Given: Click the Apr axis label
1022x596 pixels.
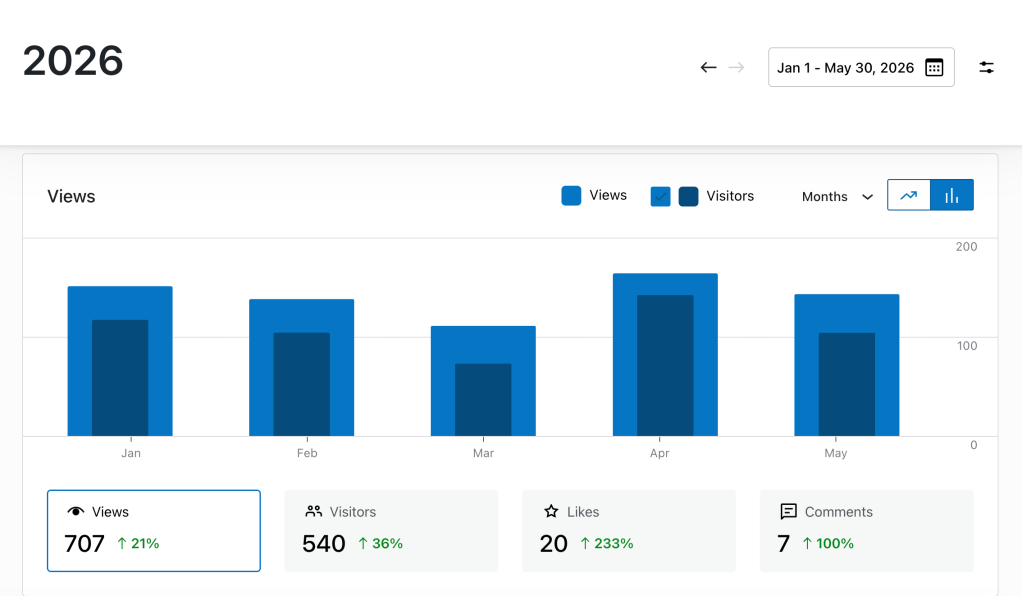Looking at the screenshot, I should tap(660, 453).
